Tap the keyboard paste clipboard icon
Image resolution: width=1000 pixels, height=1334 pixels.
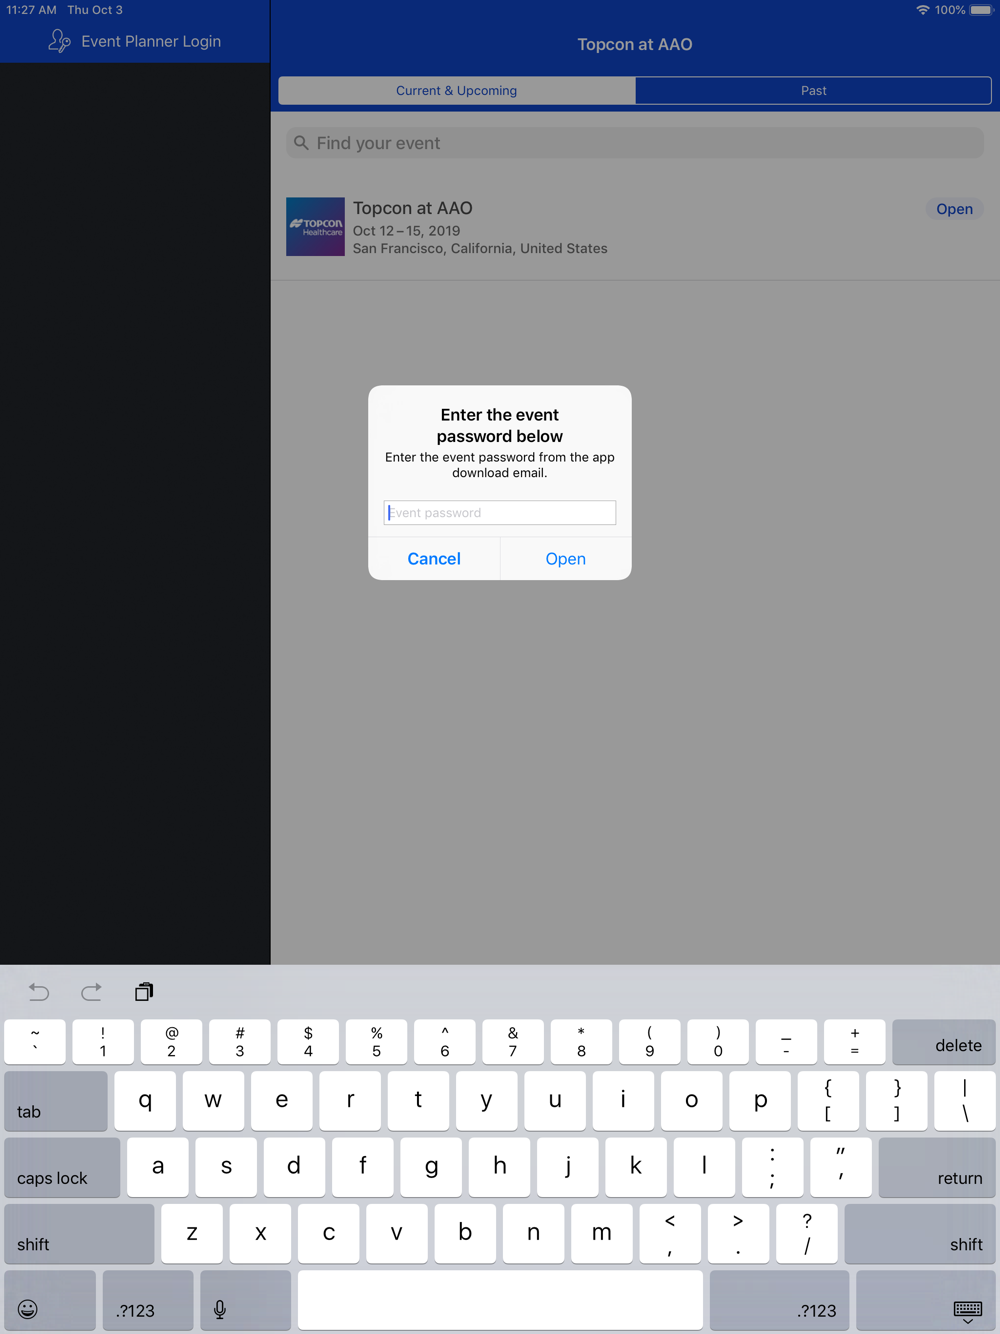tap(144, 992)
